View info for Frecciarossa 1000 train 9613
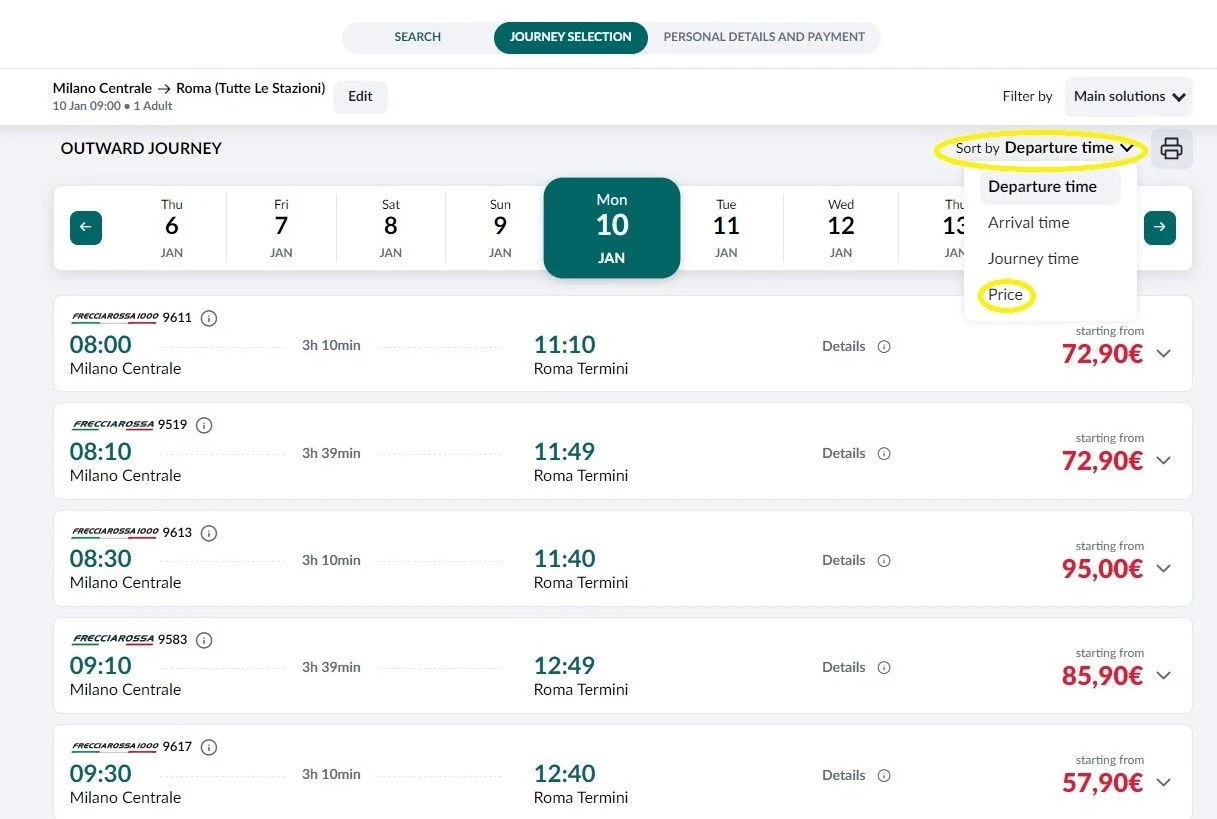The height and width of the screenshot is (819, 1217). 208,533
